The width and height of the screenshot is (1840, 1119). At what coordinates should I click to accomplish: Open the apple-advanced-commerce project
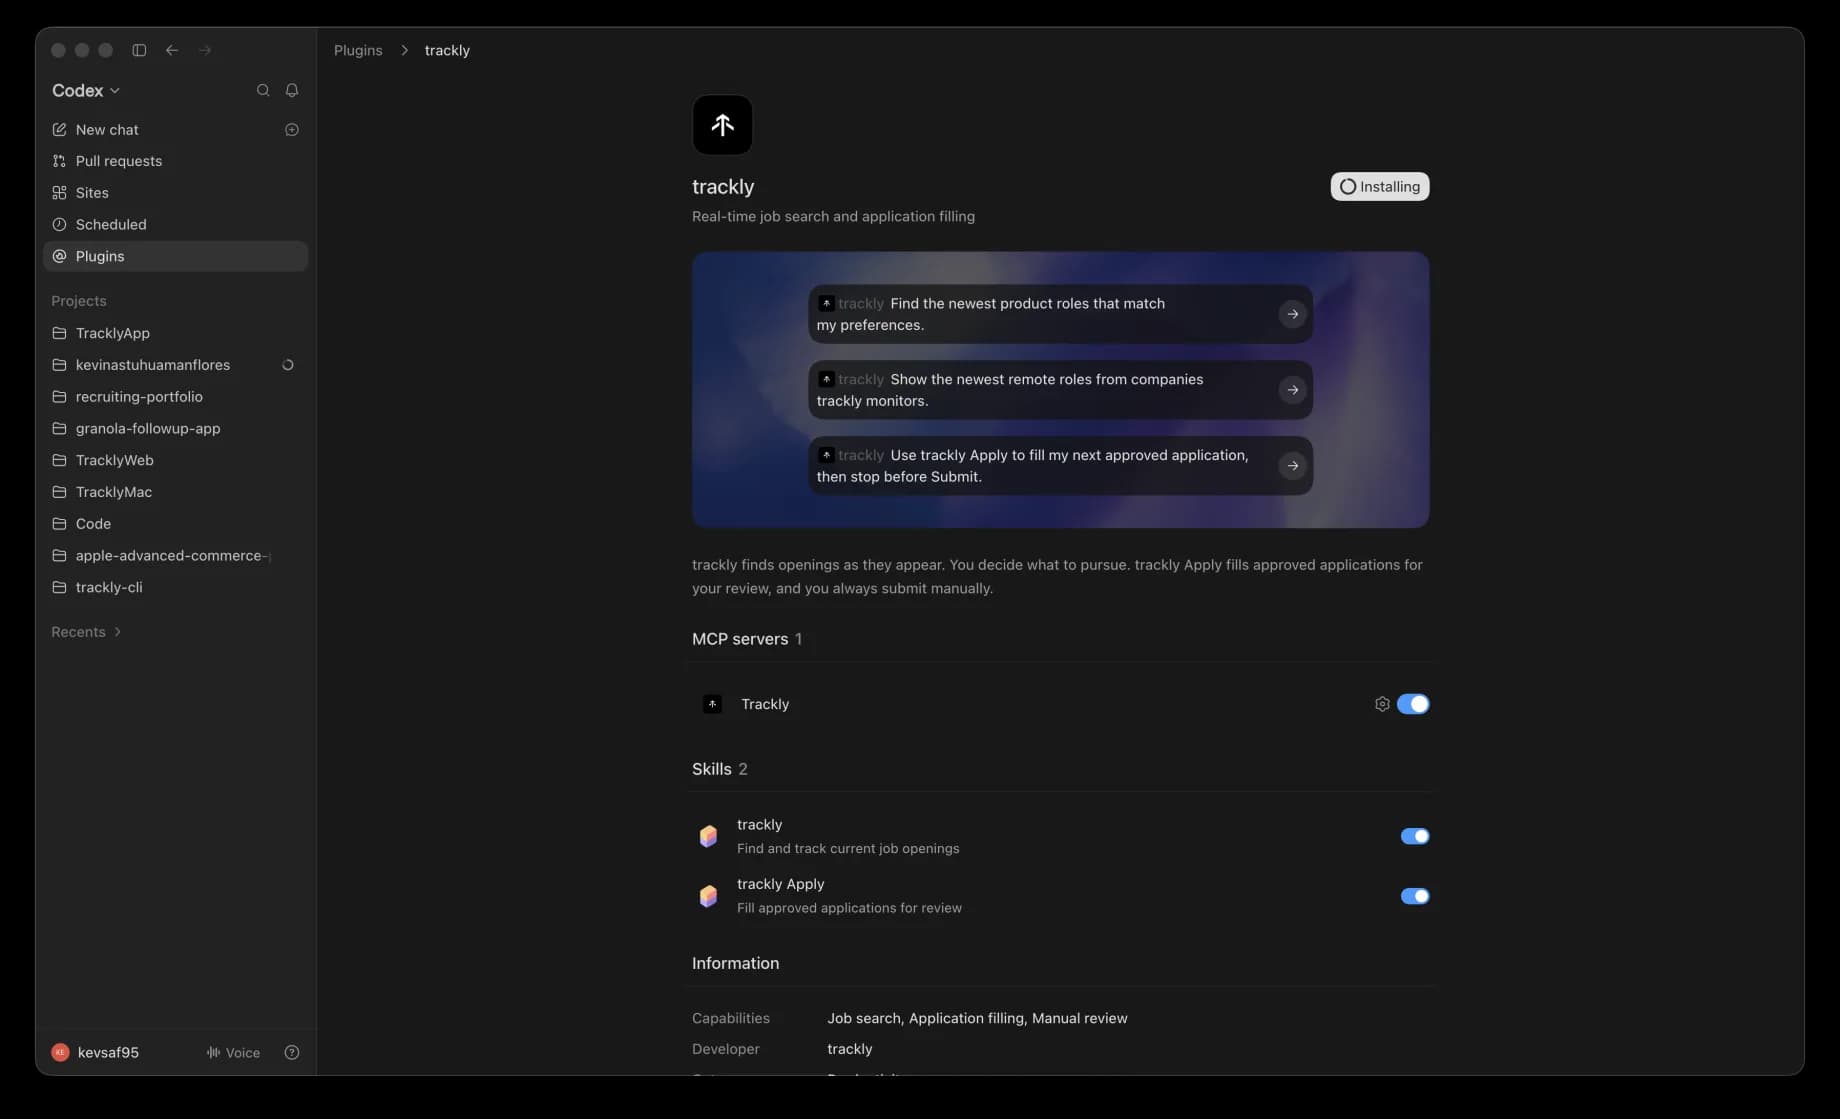176,555
